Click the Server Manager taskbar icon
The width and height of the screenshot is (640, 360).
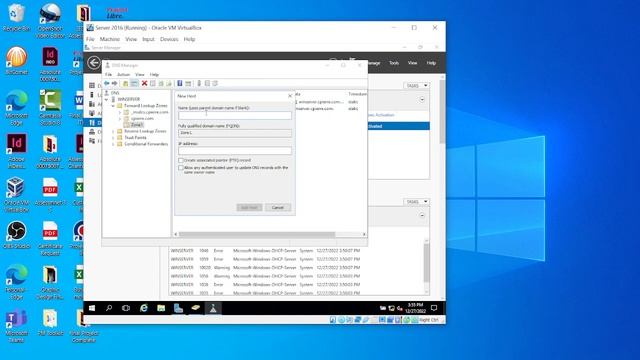(178, 308)
